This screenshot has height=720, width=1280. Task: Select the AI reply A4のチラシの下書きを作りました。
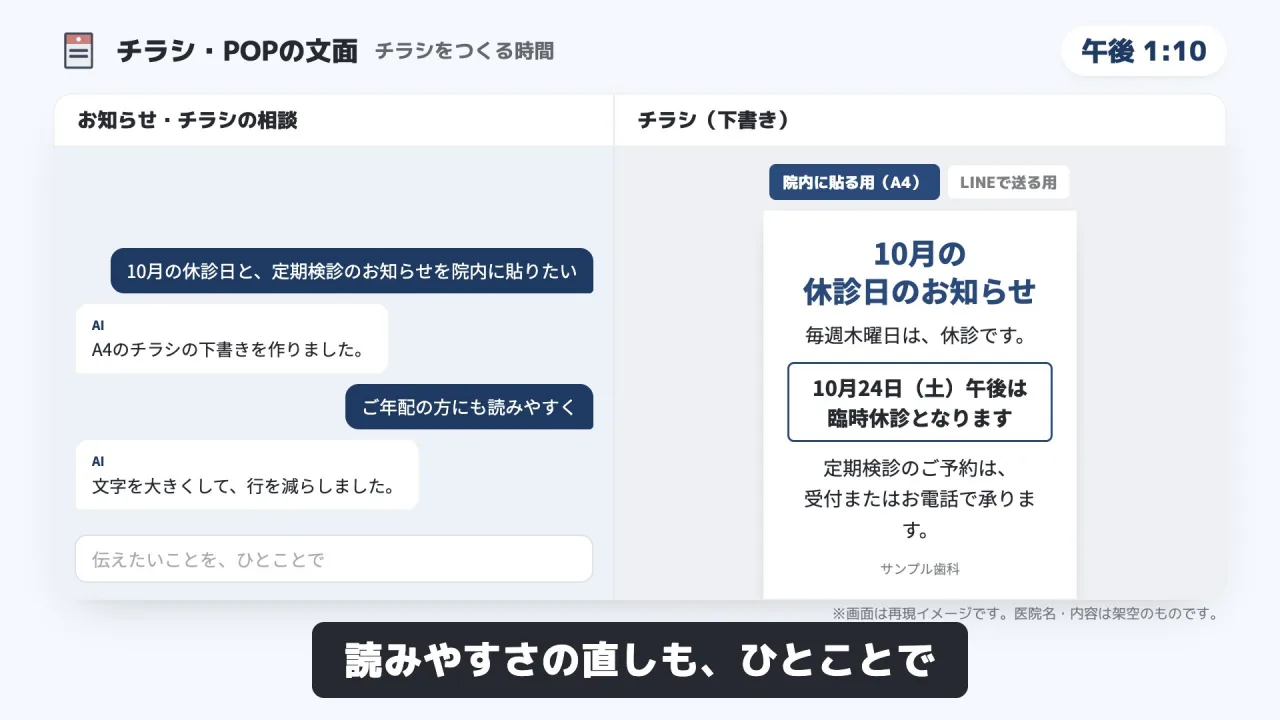tap(232, 339)
